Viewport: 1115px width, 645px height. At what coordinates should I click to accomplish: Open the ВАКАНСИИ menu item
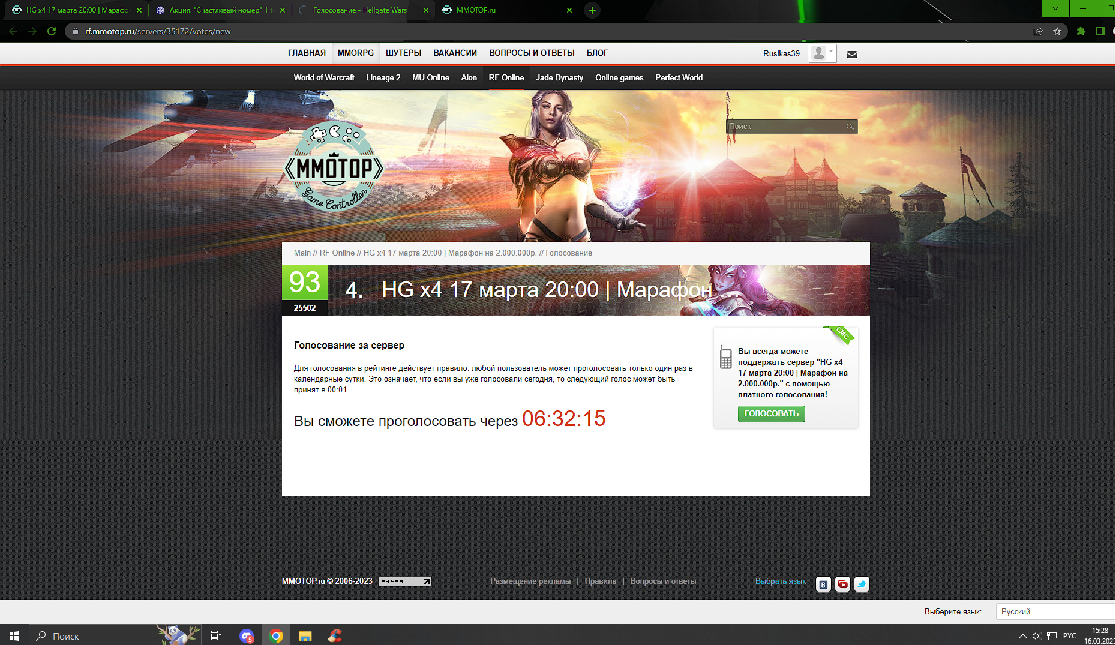coord(454,53)
